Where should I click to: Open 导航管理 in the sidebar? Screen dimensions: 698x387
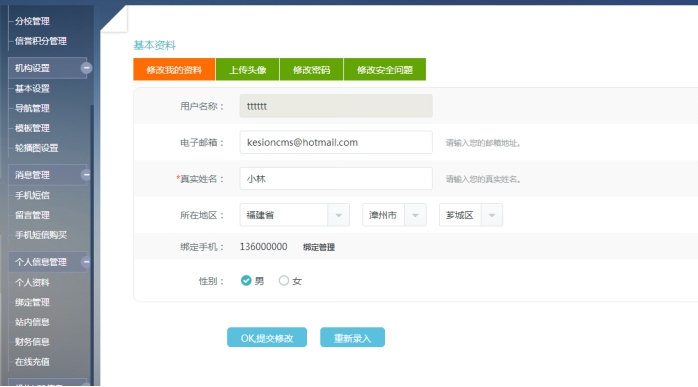click(x=32, y=108)
